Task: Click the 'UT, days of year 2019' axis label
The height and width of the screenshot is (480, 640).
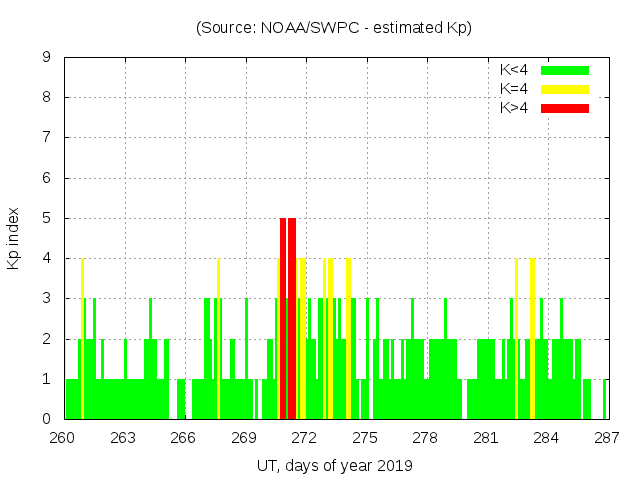Action: 334,465
